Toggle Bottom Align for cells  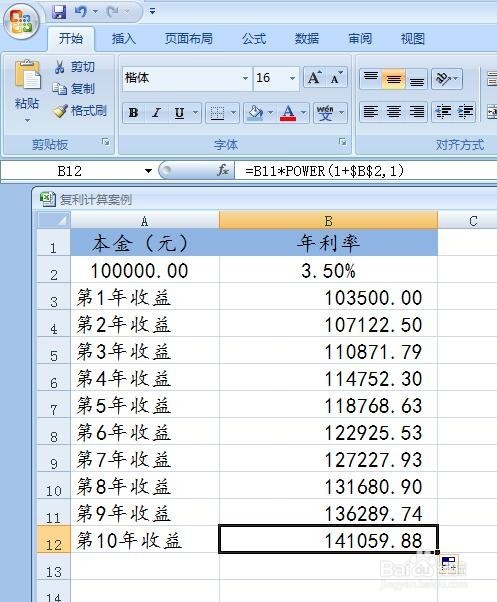417,78
